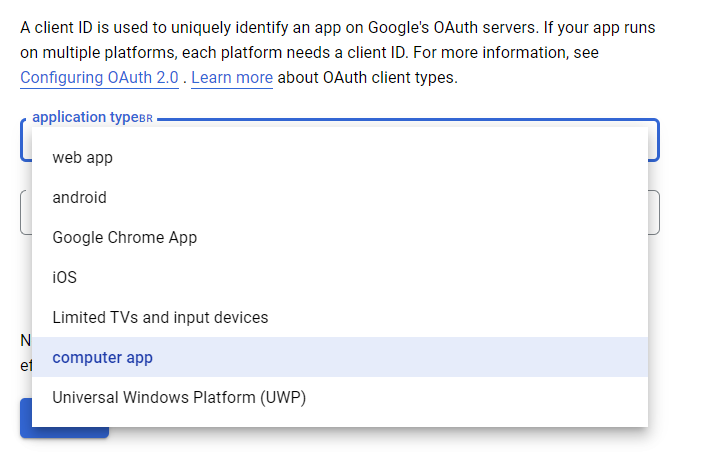The width and height of the screenshot is (721, 455).
Task: Pick Google Chrome App option
Action: [x=340, y=237]
